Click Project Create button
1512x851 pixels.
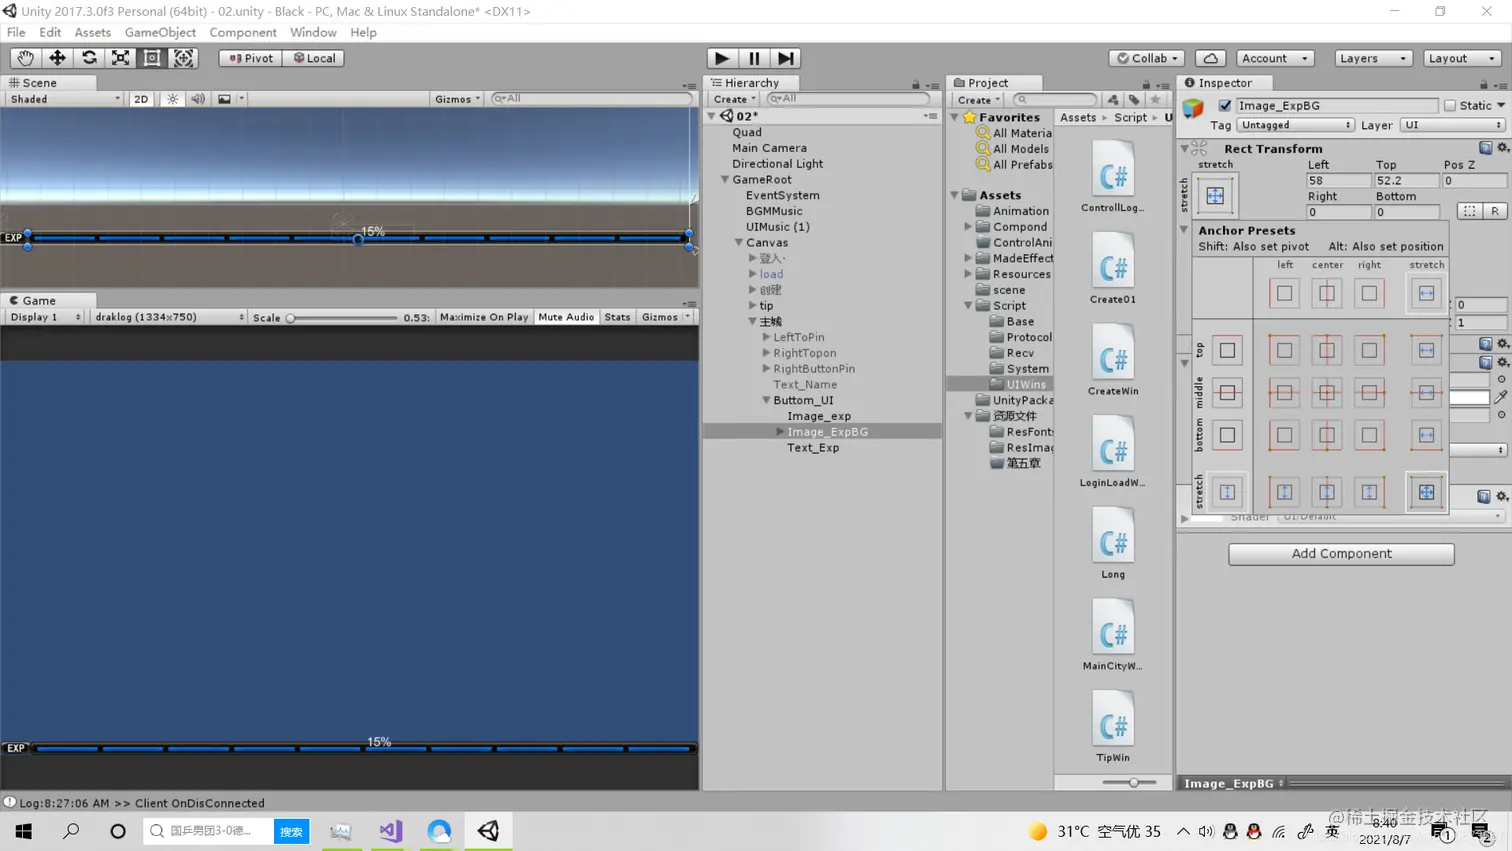(978, 100)
